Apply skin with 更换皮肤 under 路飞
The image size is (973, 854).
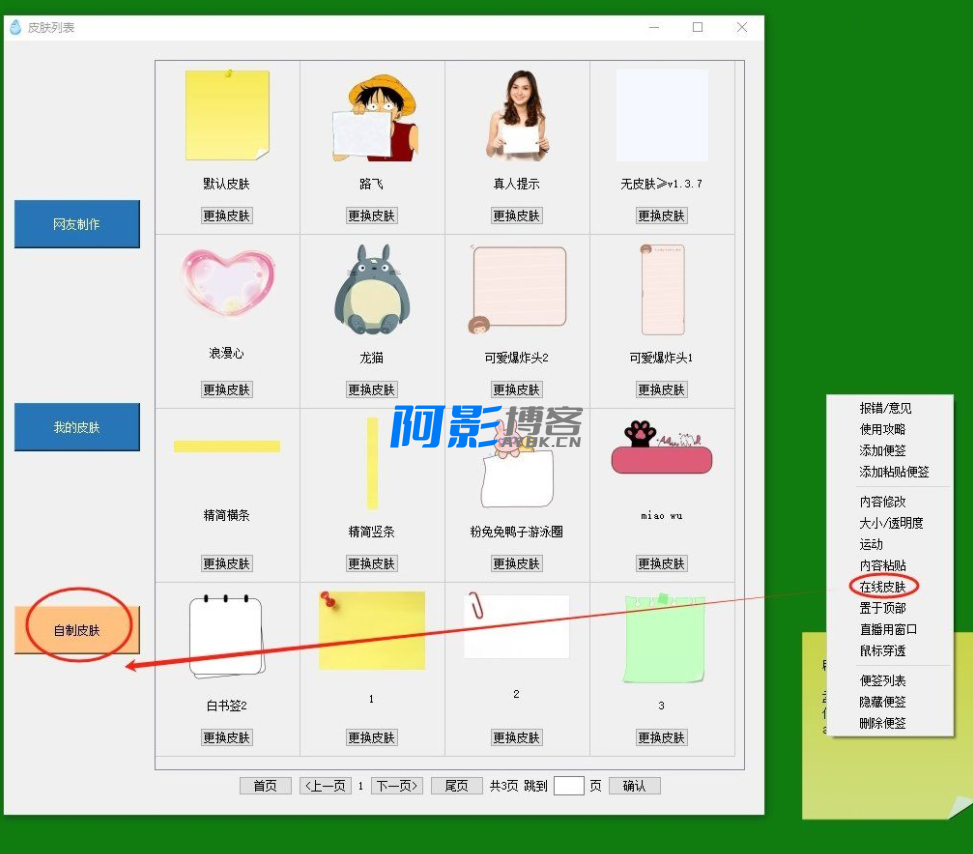[x=372, y=216]
